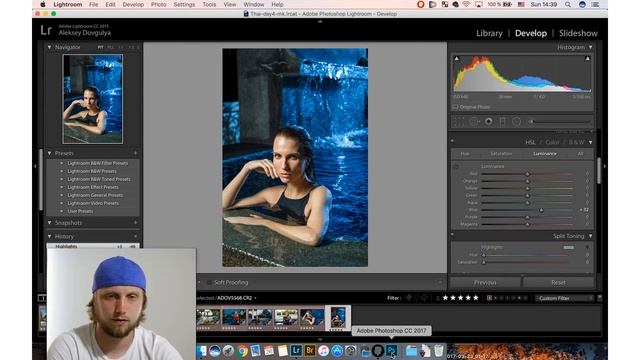Enable the Original Photo checkbox
Viewport: 640px width, 360px height.
456,107
